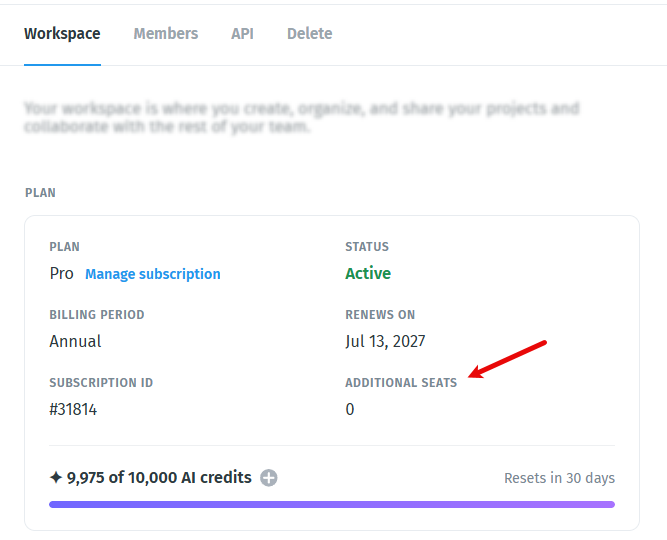Open the Manage subscription link
The height and width of the screenshot is (540, 667).
point(153,274)
